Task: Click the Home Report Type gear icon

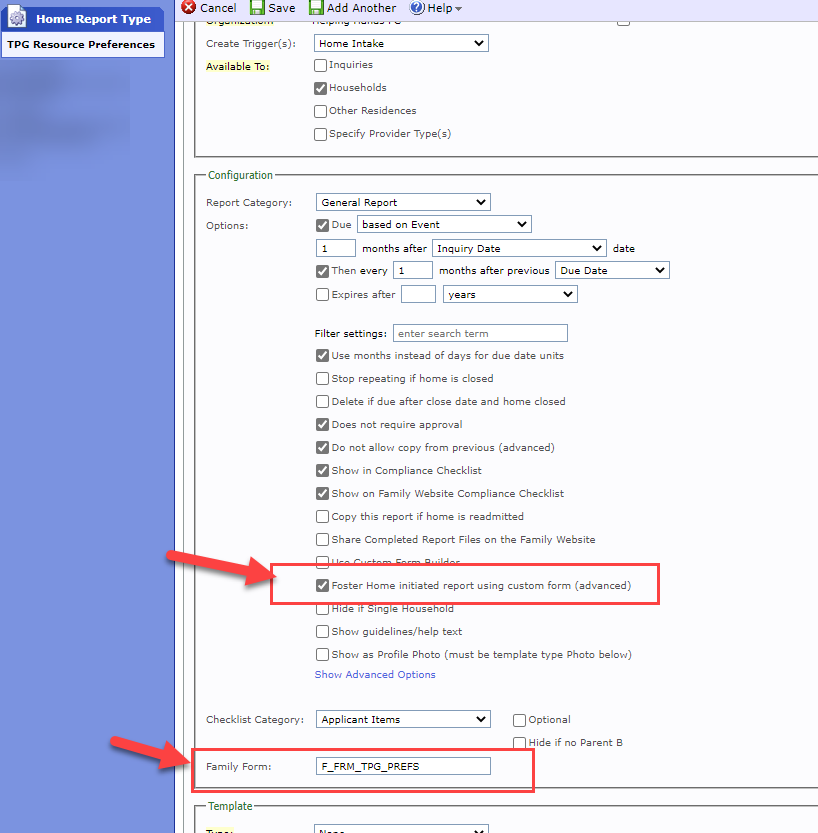Action: coord(17,18)
